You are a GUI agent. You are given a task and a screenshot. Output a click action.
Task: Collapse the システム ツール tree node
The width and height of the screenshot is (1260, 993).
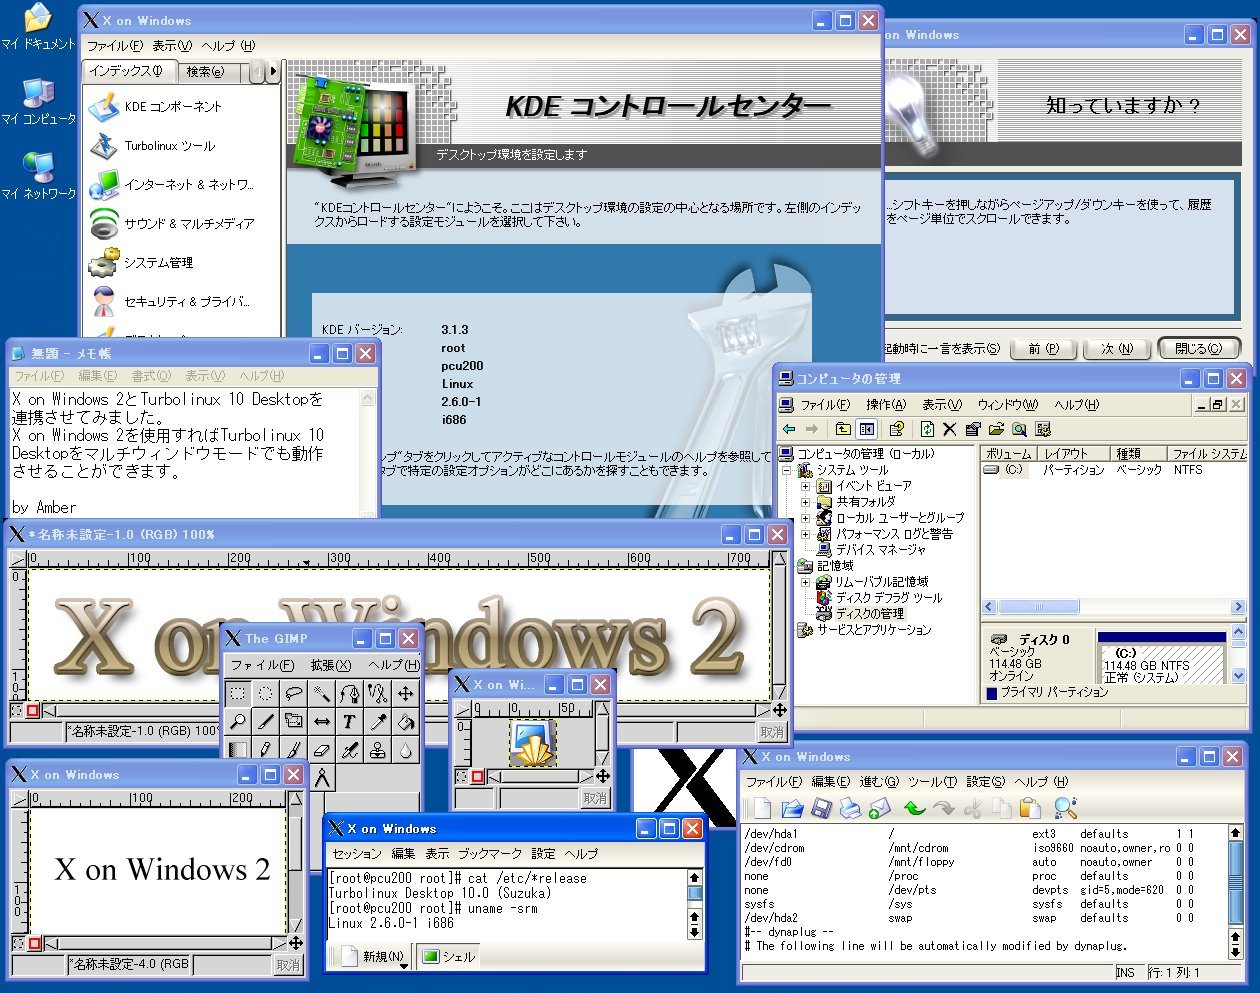786,470
